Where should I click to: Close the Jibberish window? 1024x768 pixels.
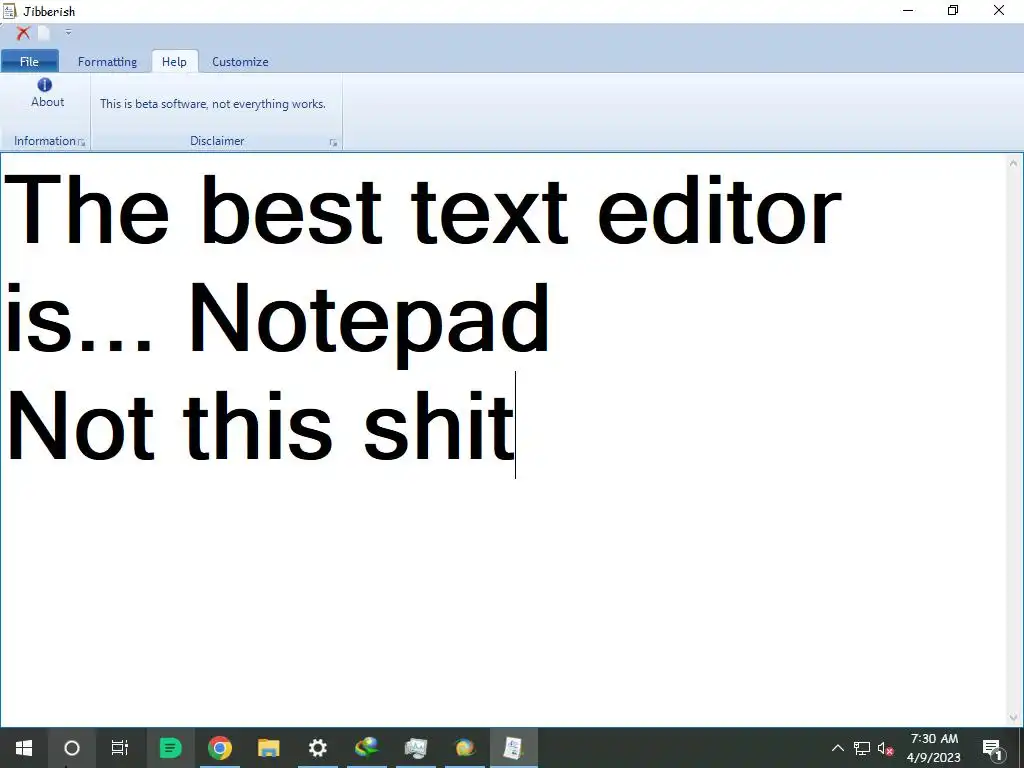999,10
